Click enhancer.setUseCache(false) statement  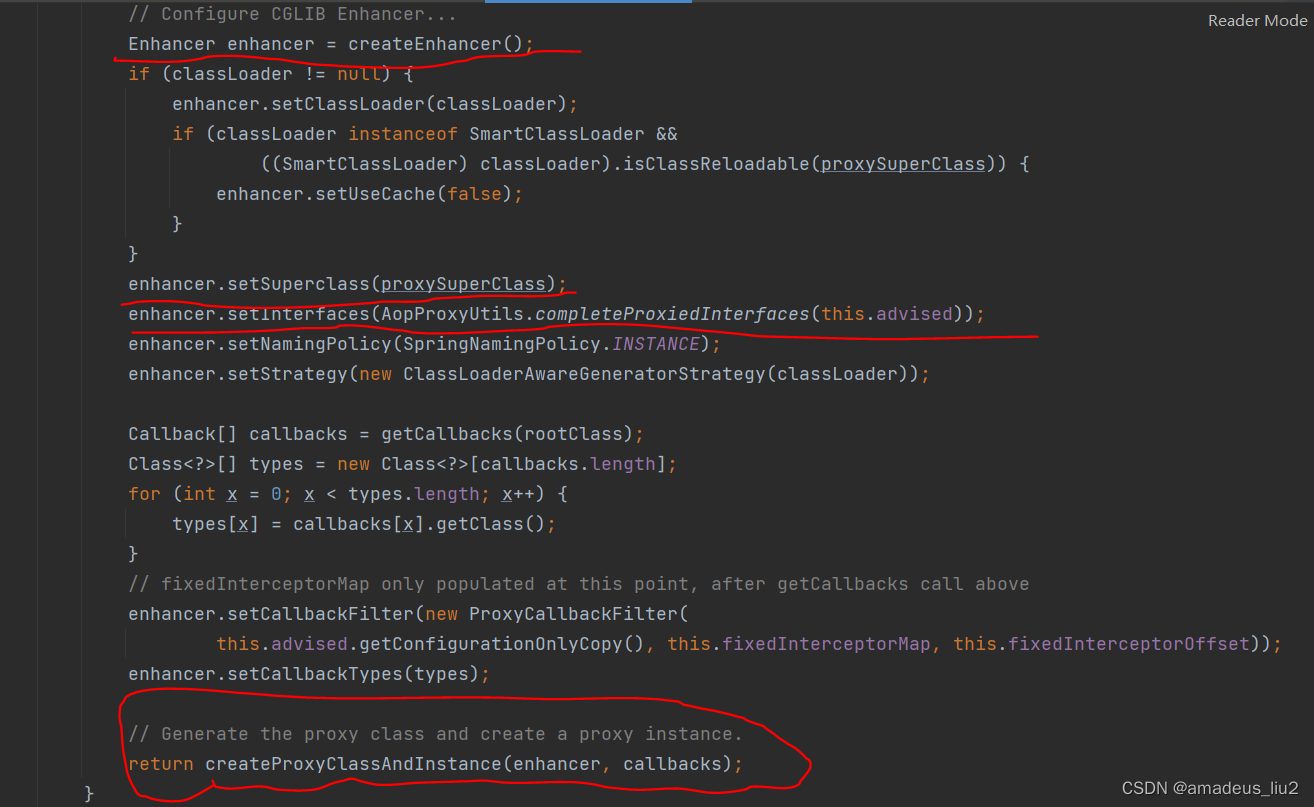point(370,194)
